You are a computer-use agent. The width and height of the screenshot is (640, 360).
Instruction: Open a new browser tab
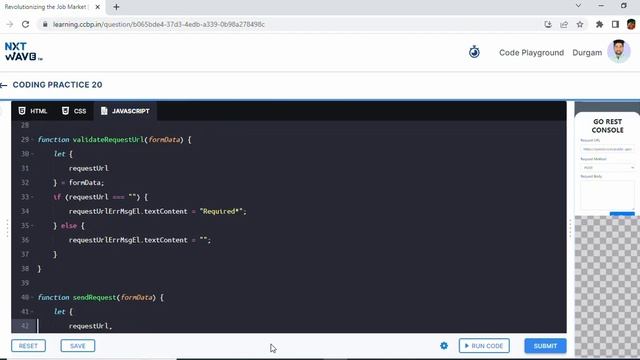point(116,7)
